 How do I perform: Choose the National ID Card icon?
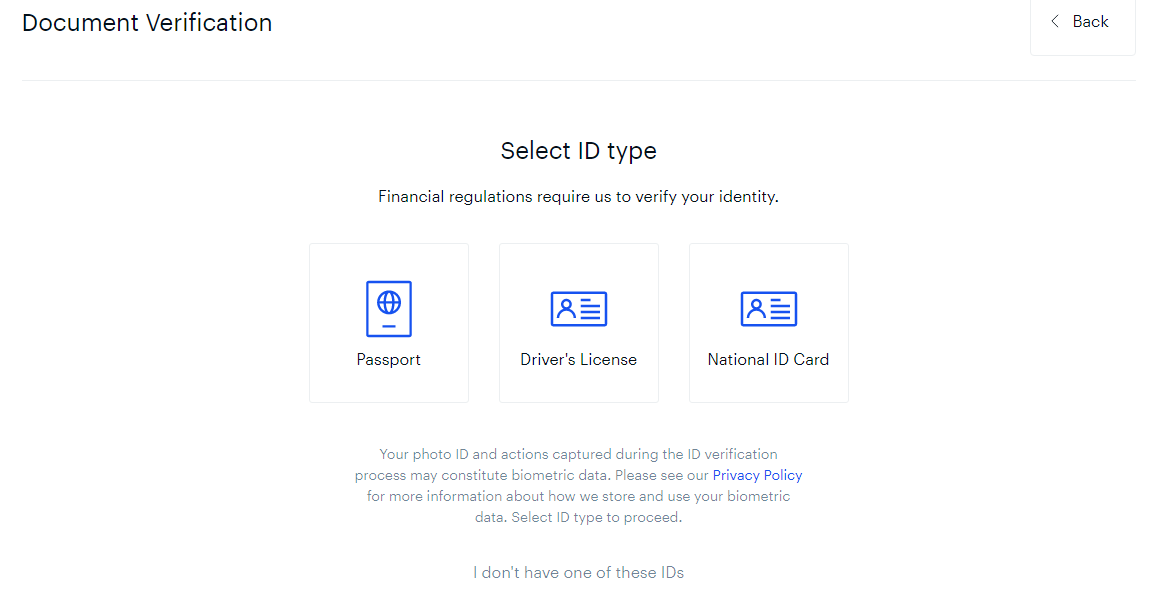tap(768, 308)
